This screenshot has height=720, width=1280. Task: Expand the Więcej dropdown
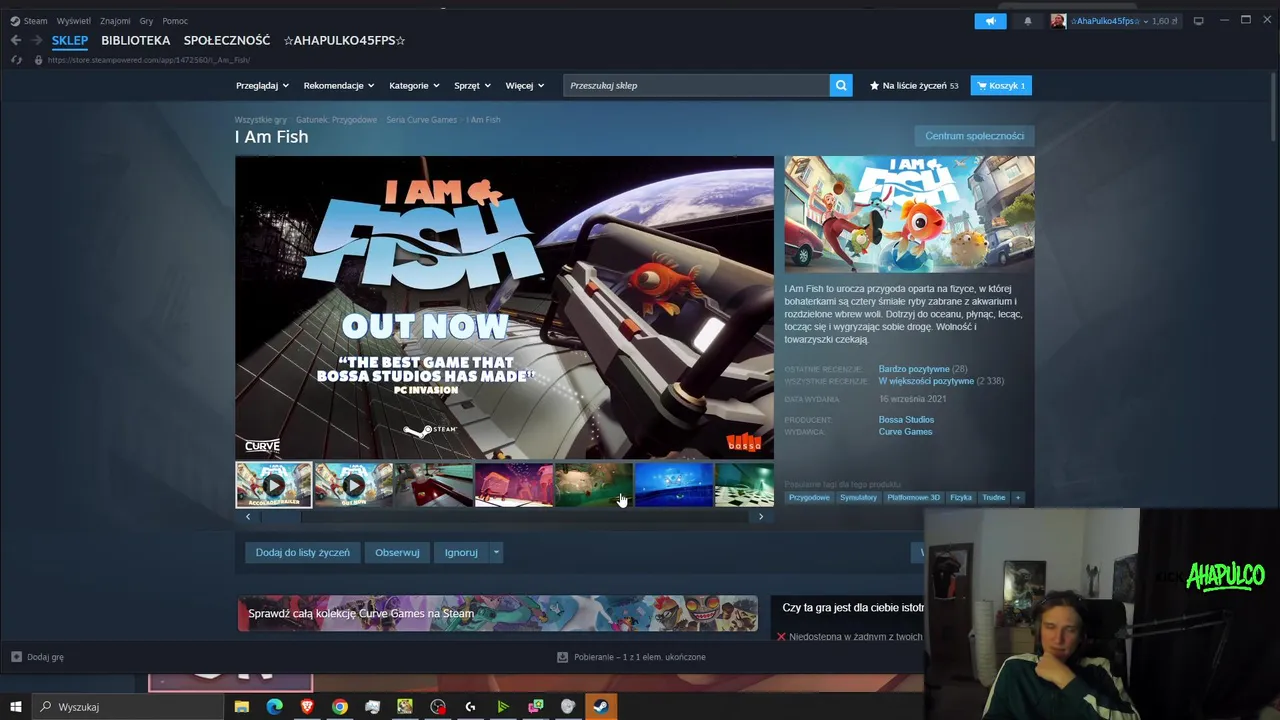click(x=525, y=86)
